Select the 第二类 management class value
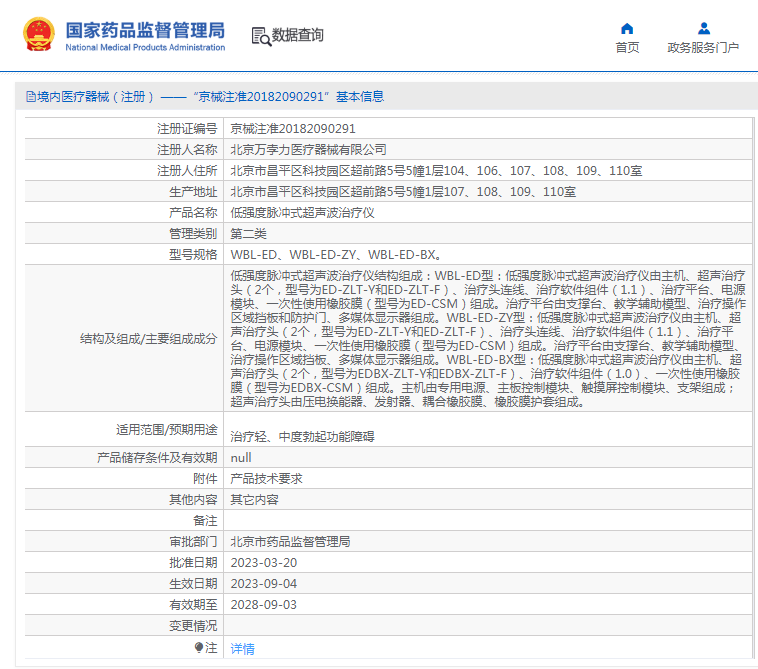 pos(248,234)
